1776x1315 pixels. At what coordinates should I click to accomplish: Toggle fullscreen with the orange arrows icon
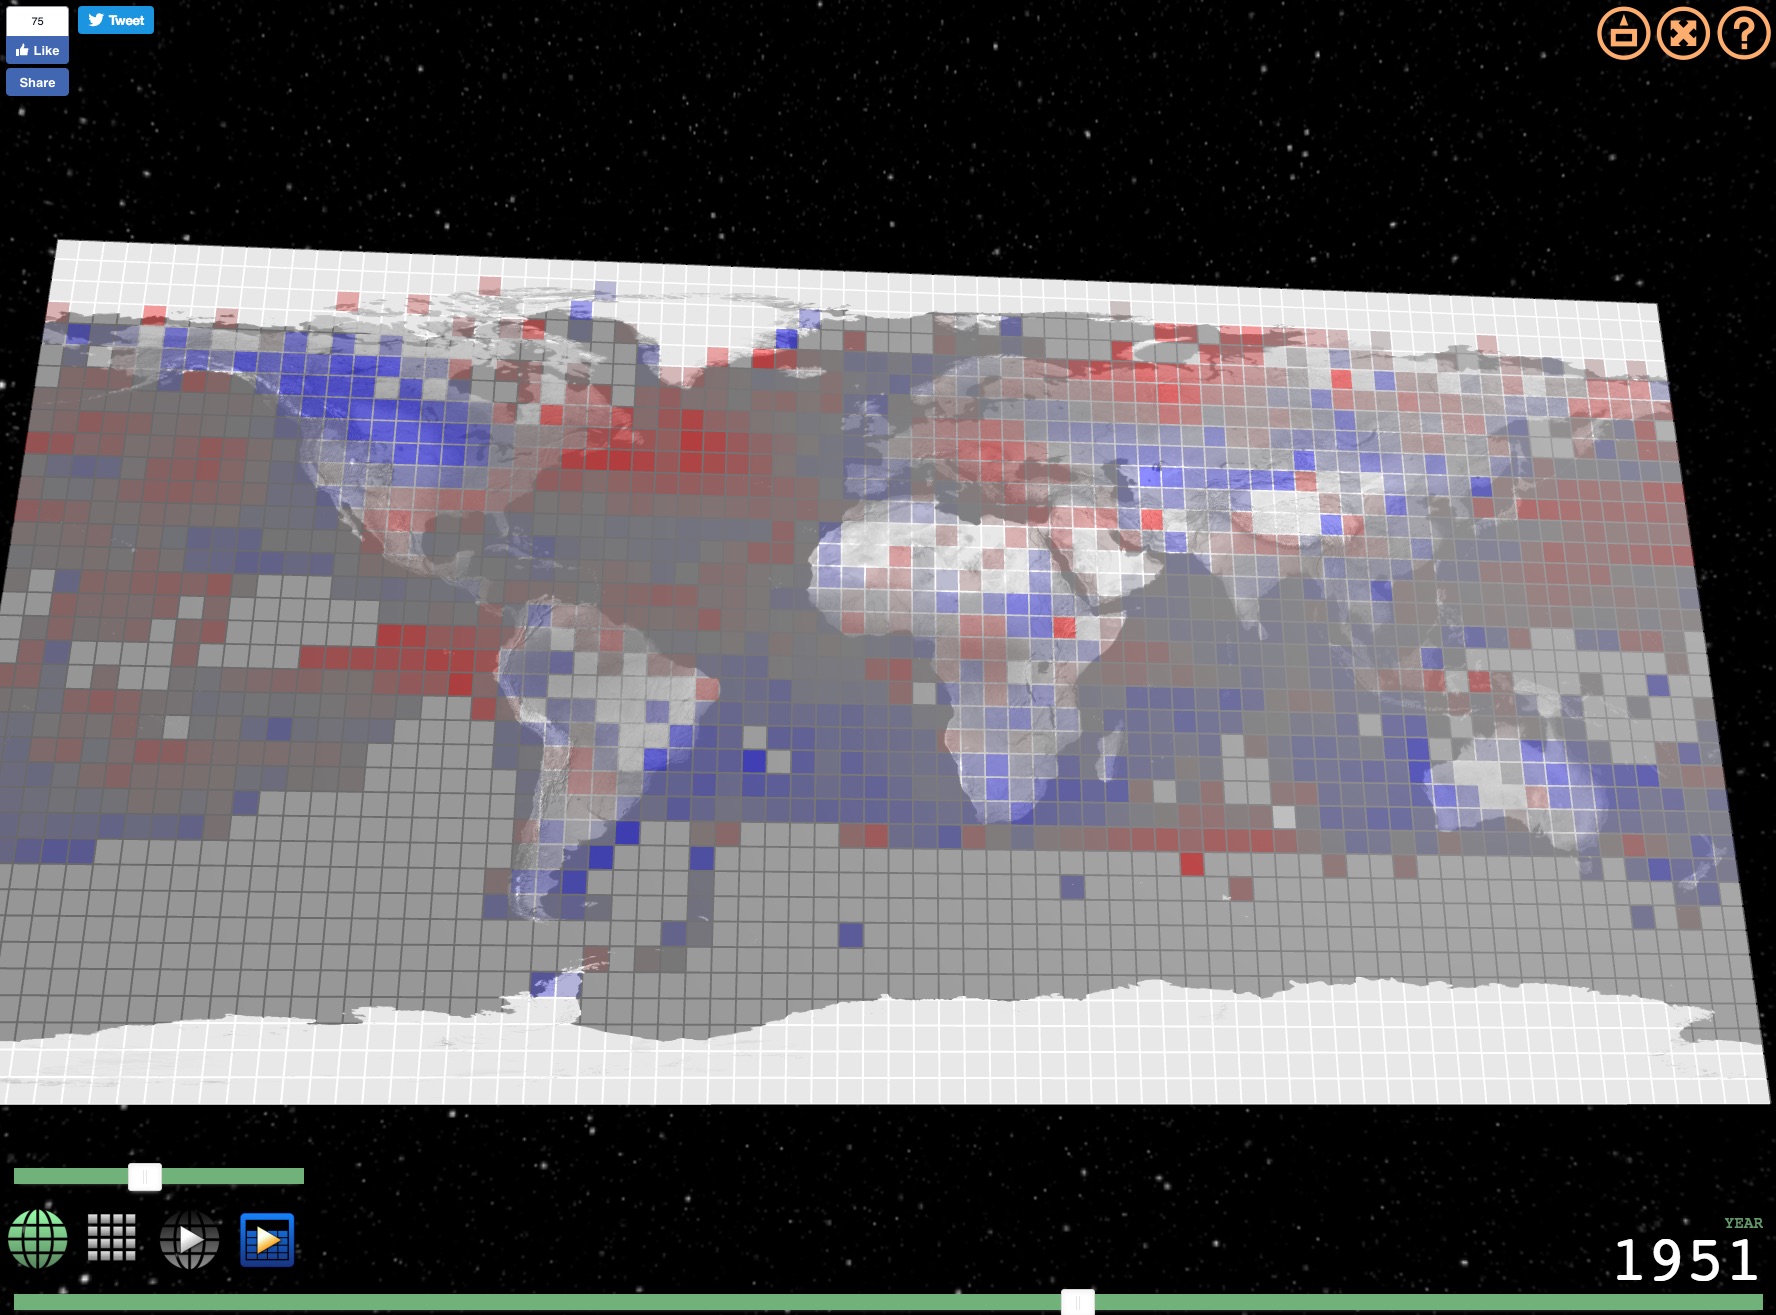click(1683, 34)
